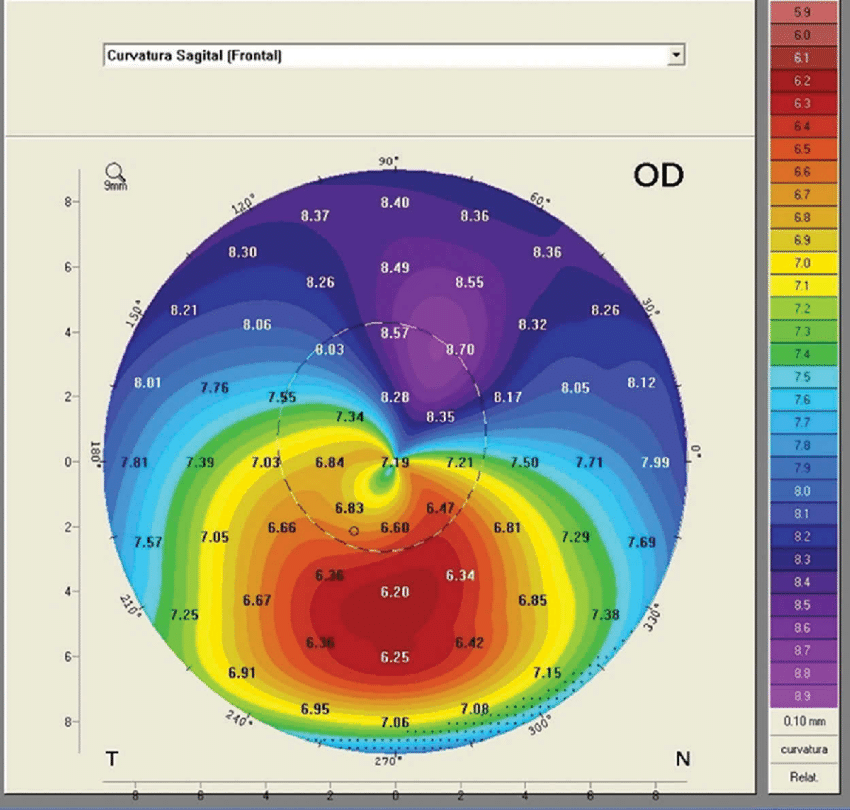
Task: Click the 9mm magnifier zoom icon
Action: pos(116,174)
